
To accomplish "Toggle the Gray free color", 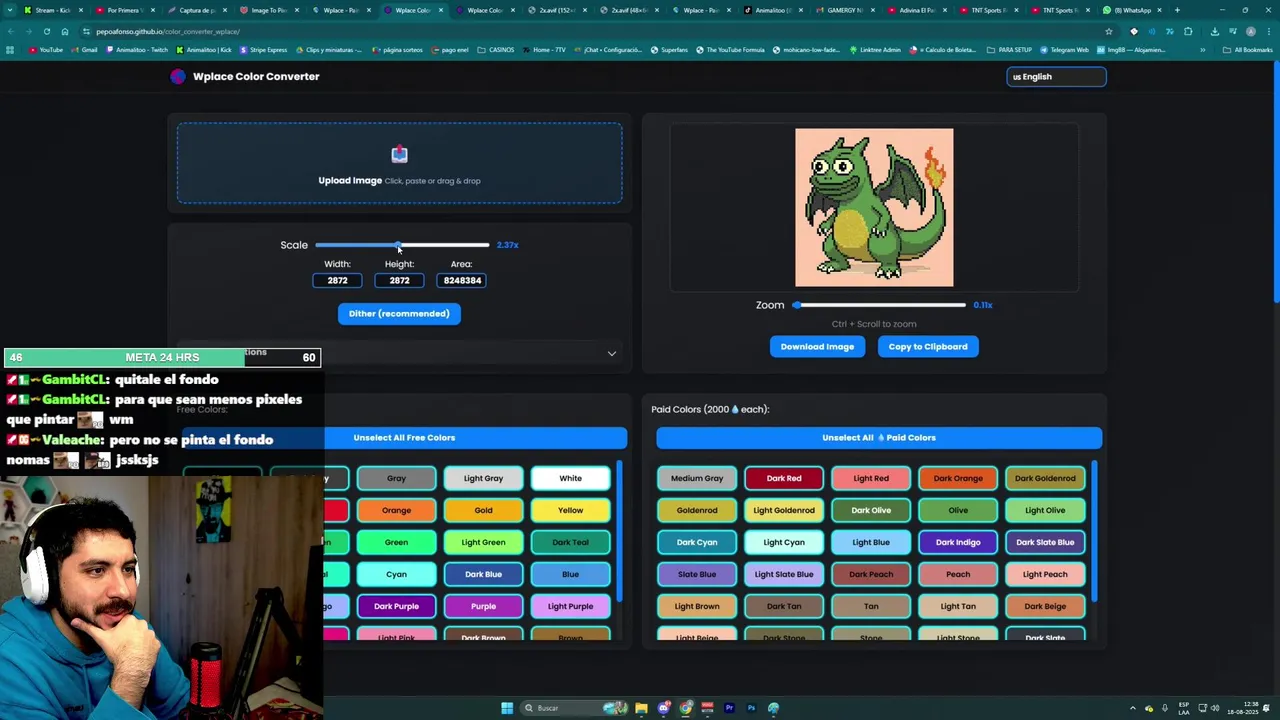I will (396, 478).
